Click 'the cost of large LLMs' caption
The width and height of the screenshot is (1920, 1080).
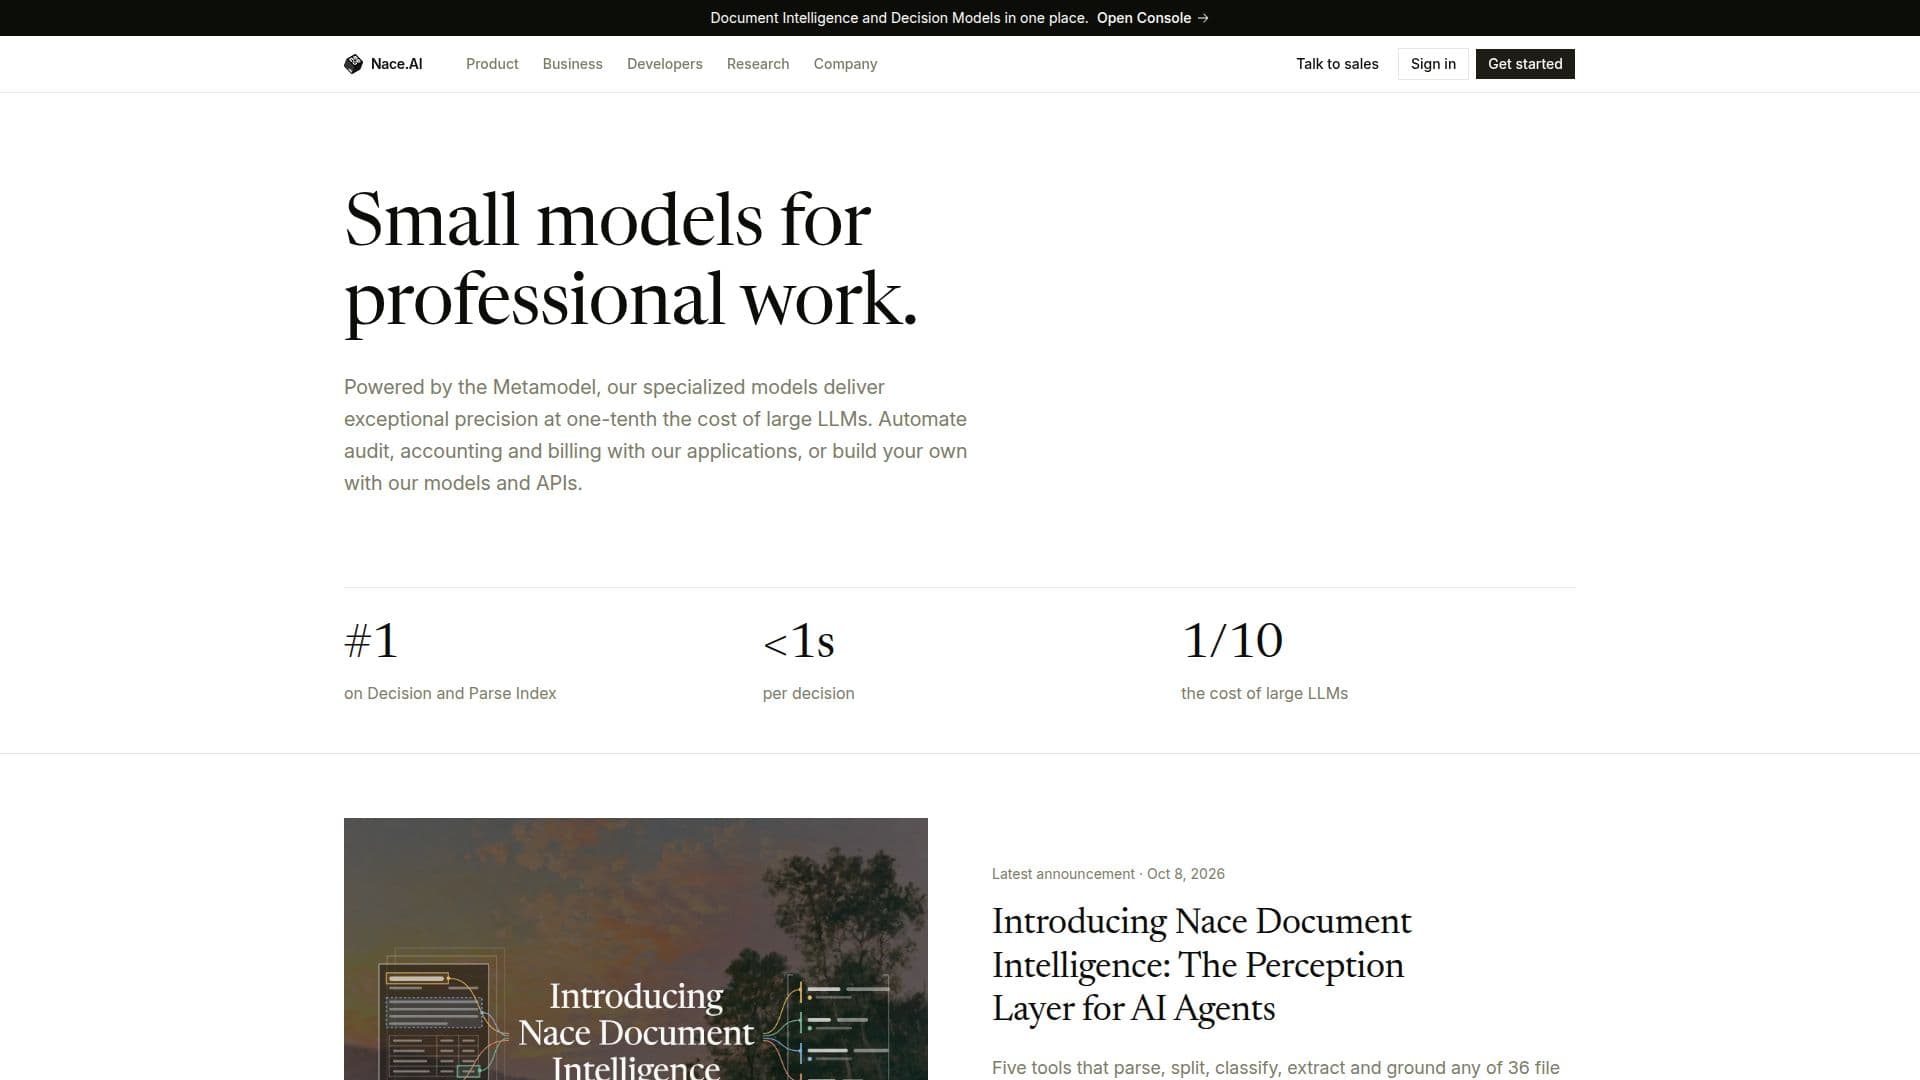tap(1264, 693)
